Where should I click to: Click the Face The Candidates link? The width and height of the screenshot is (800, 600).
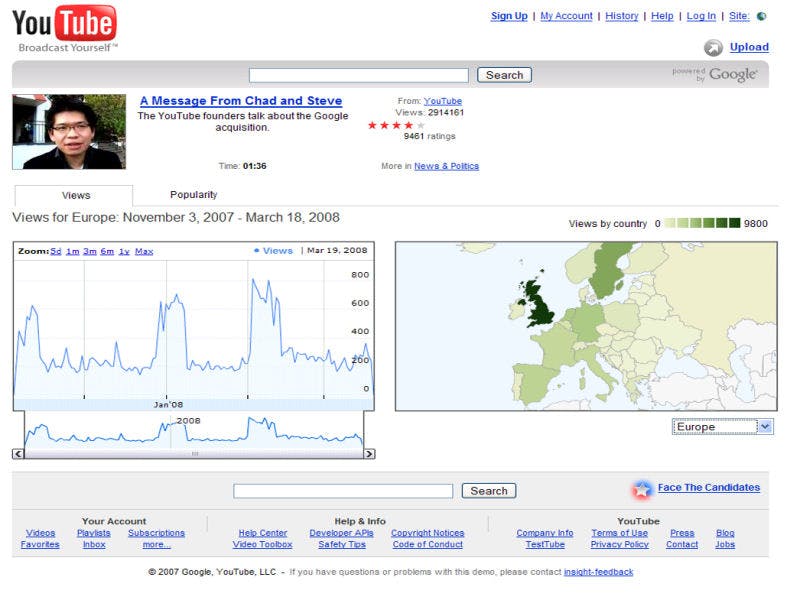point(709,487)
